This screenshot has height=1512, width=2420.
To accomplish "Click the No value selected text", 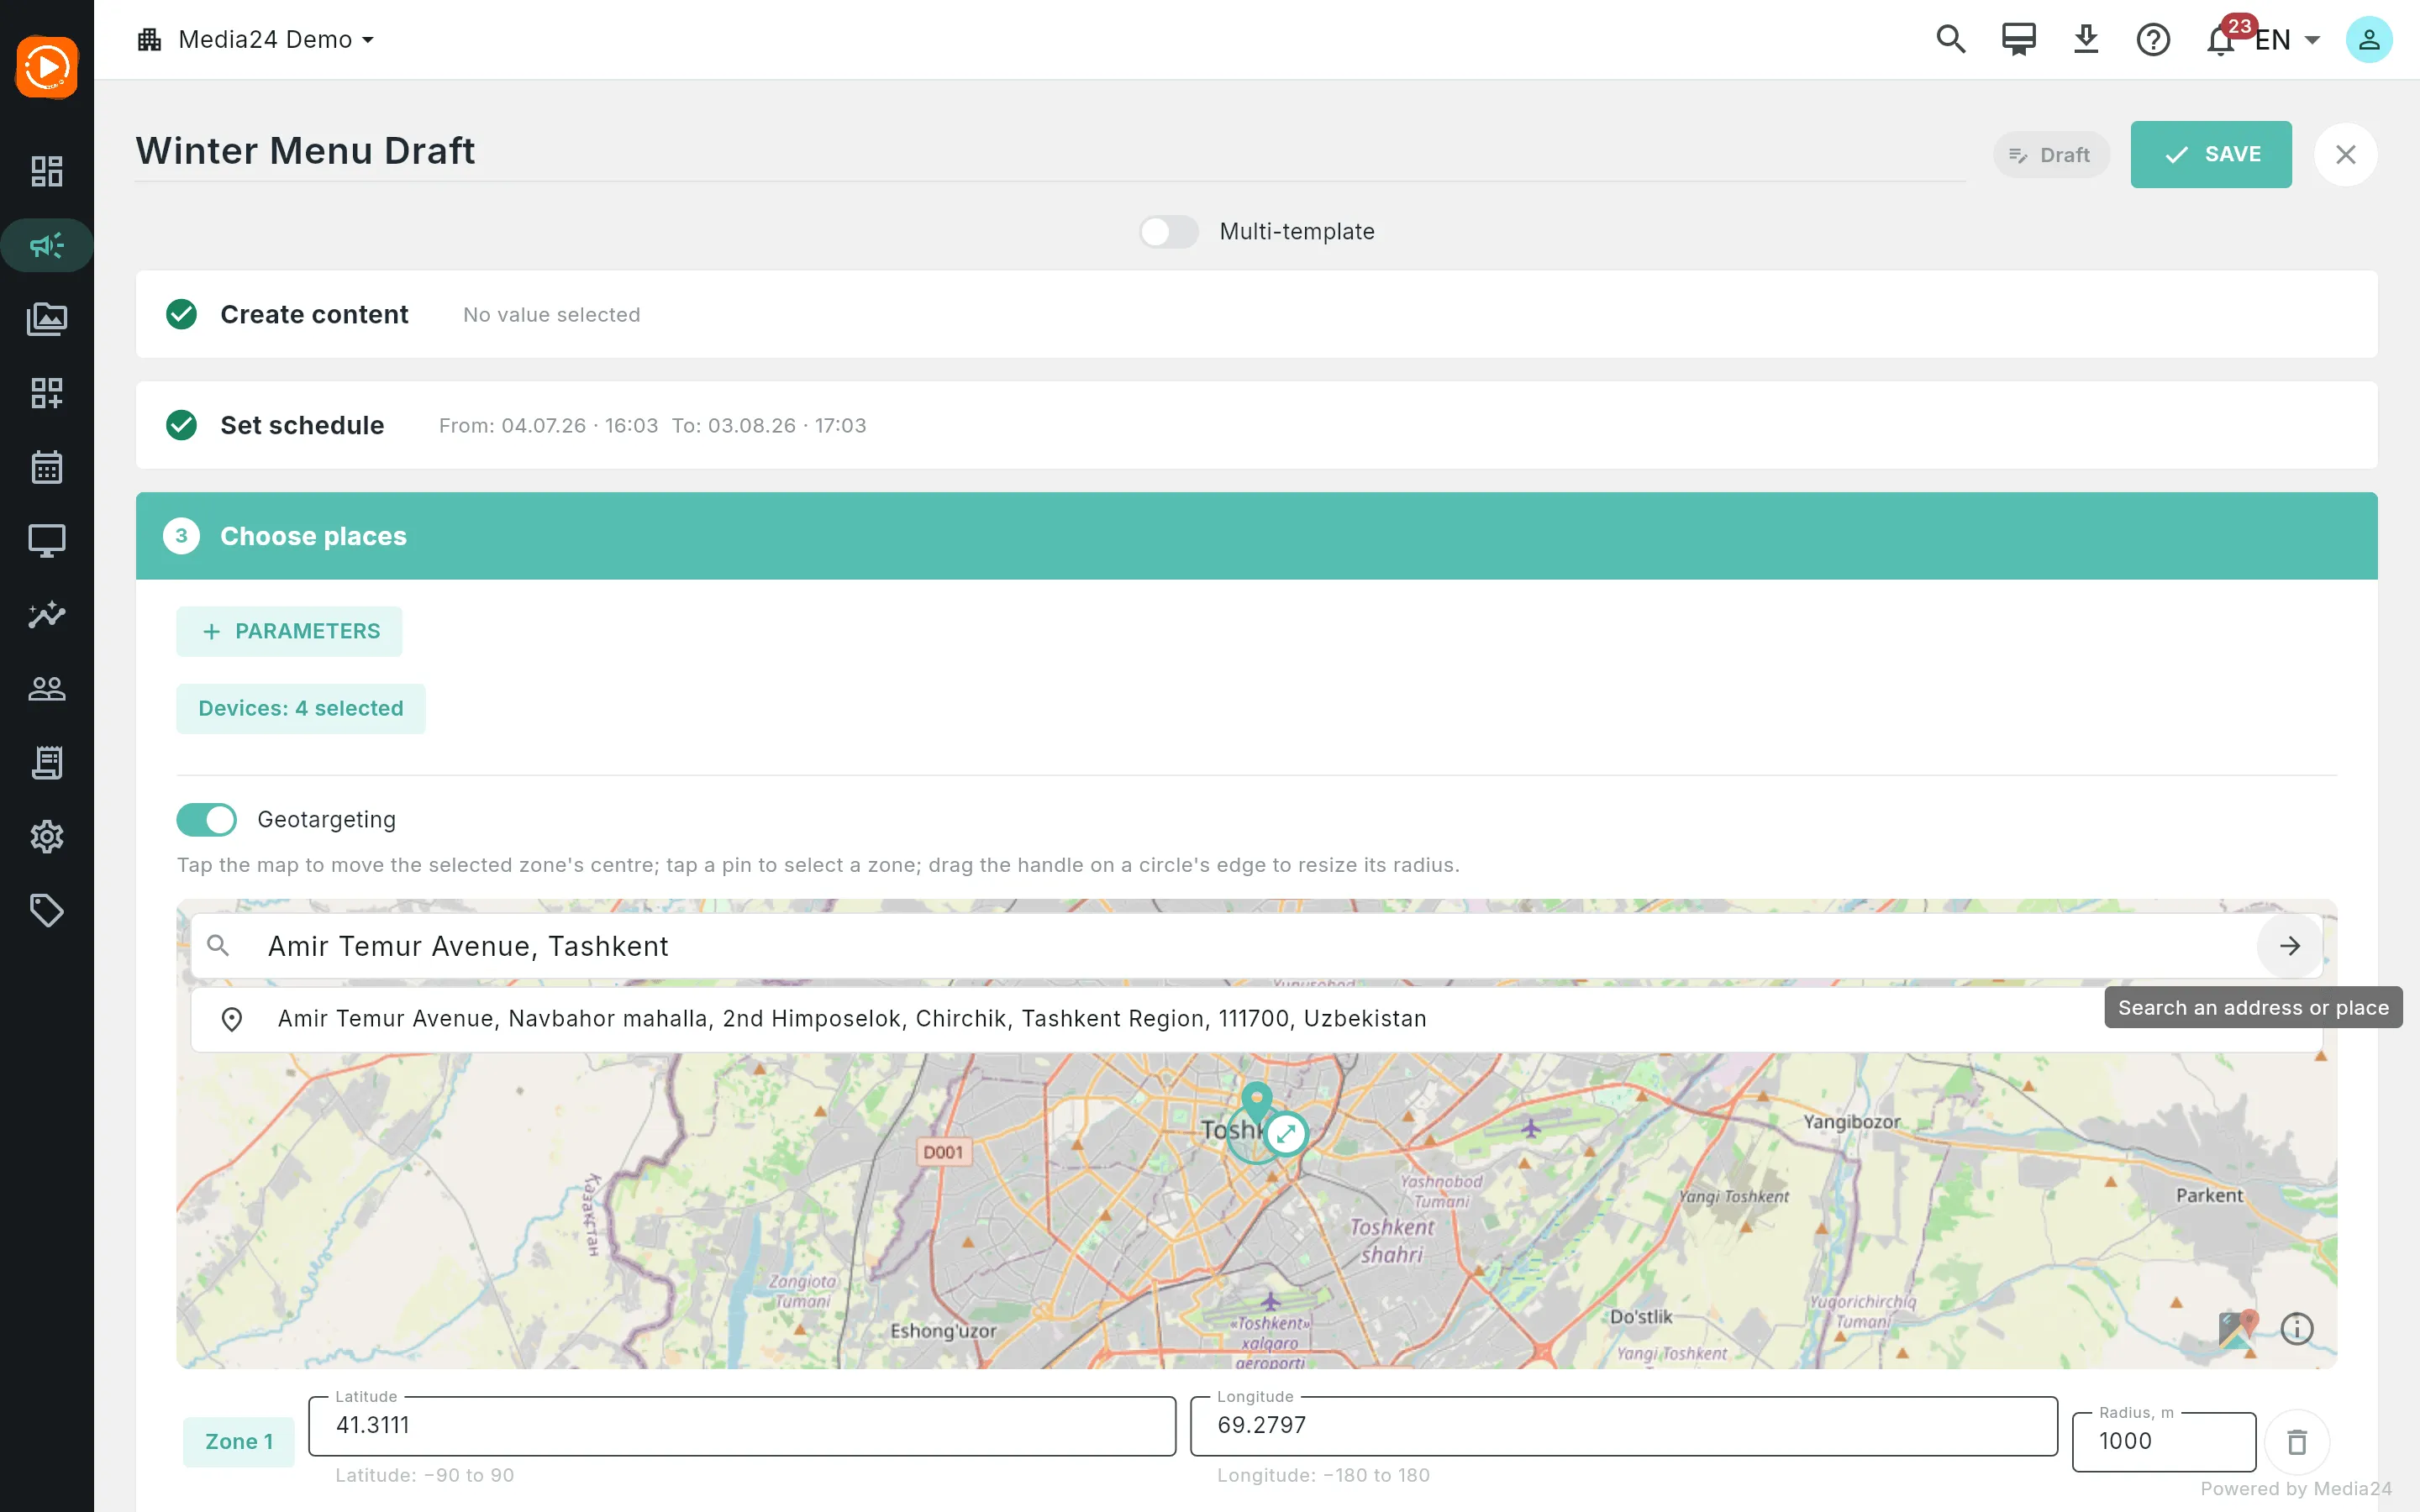I will pyautogui.click(x=551, y=315).
